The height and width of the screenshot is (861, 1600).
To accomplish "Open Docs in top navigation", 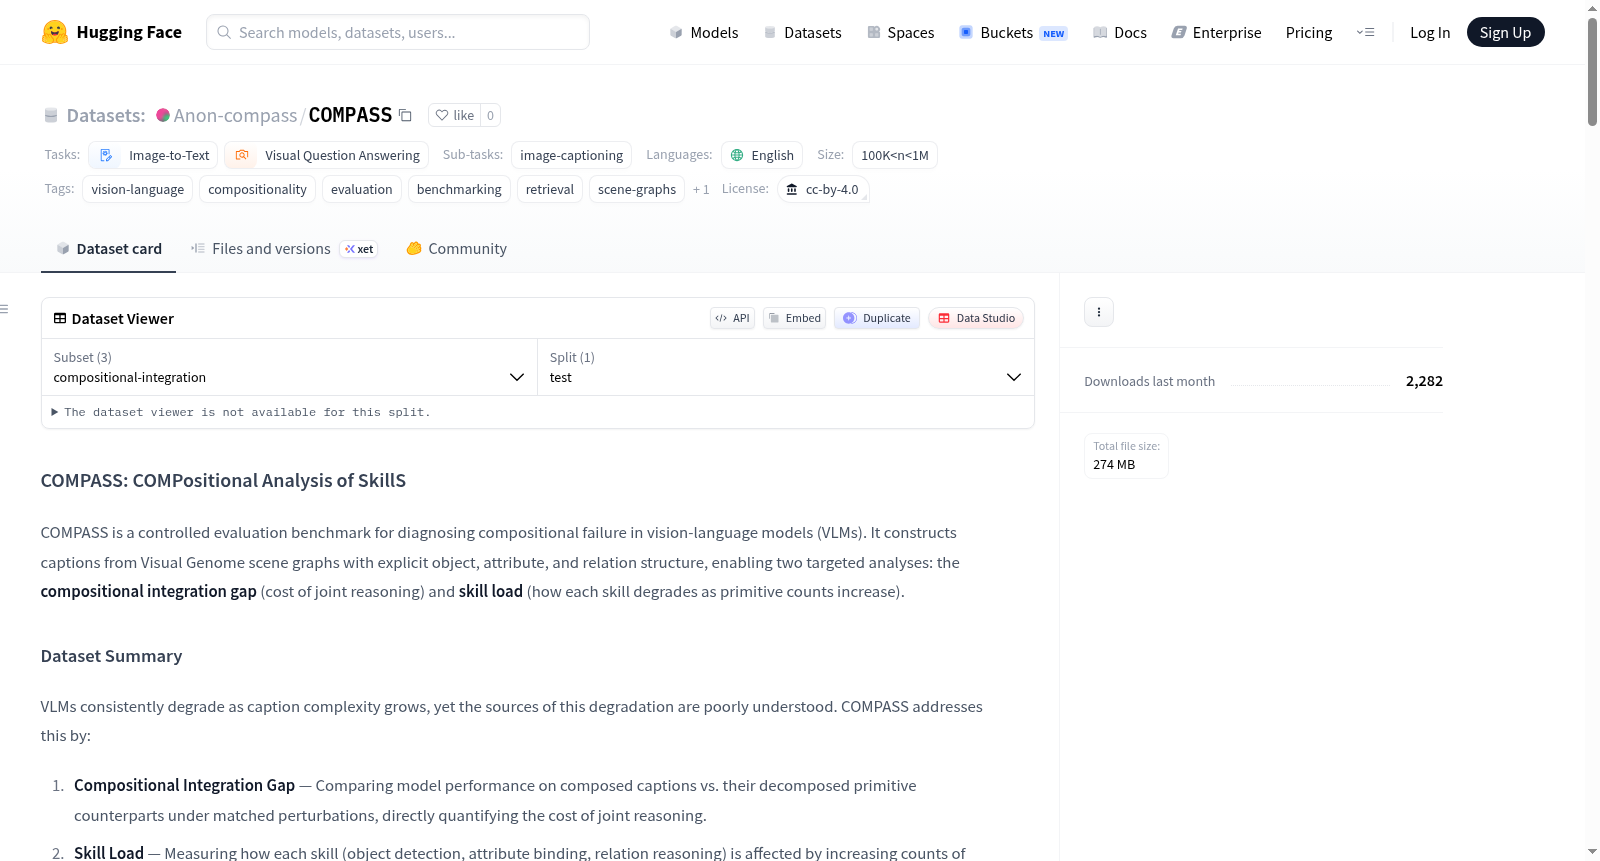I will (1120, 32).
